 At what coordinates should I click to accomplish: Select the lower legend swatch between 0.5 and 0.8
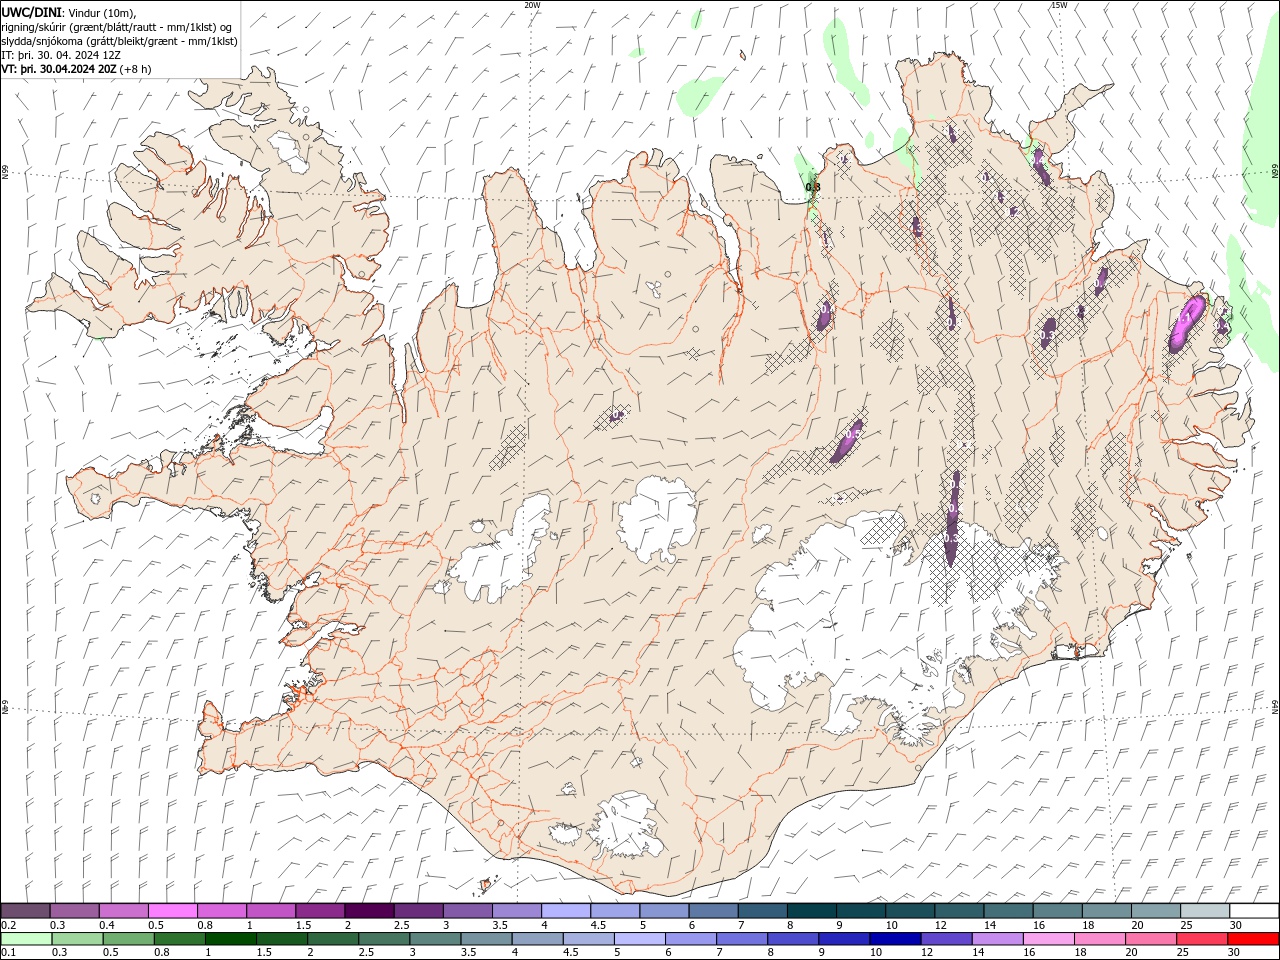[x=129, y=939]
